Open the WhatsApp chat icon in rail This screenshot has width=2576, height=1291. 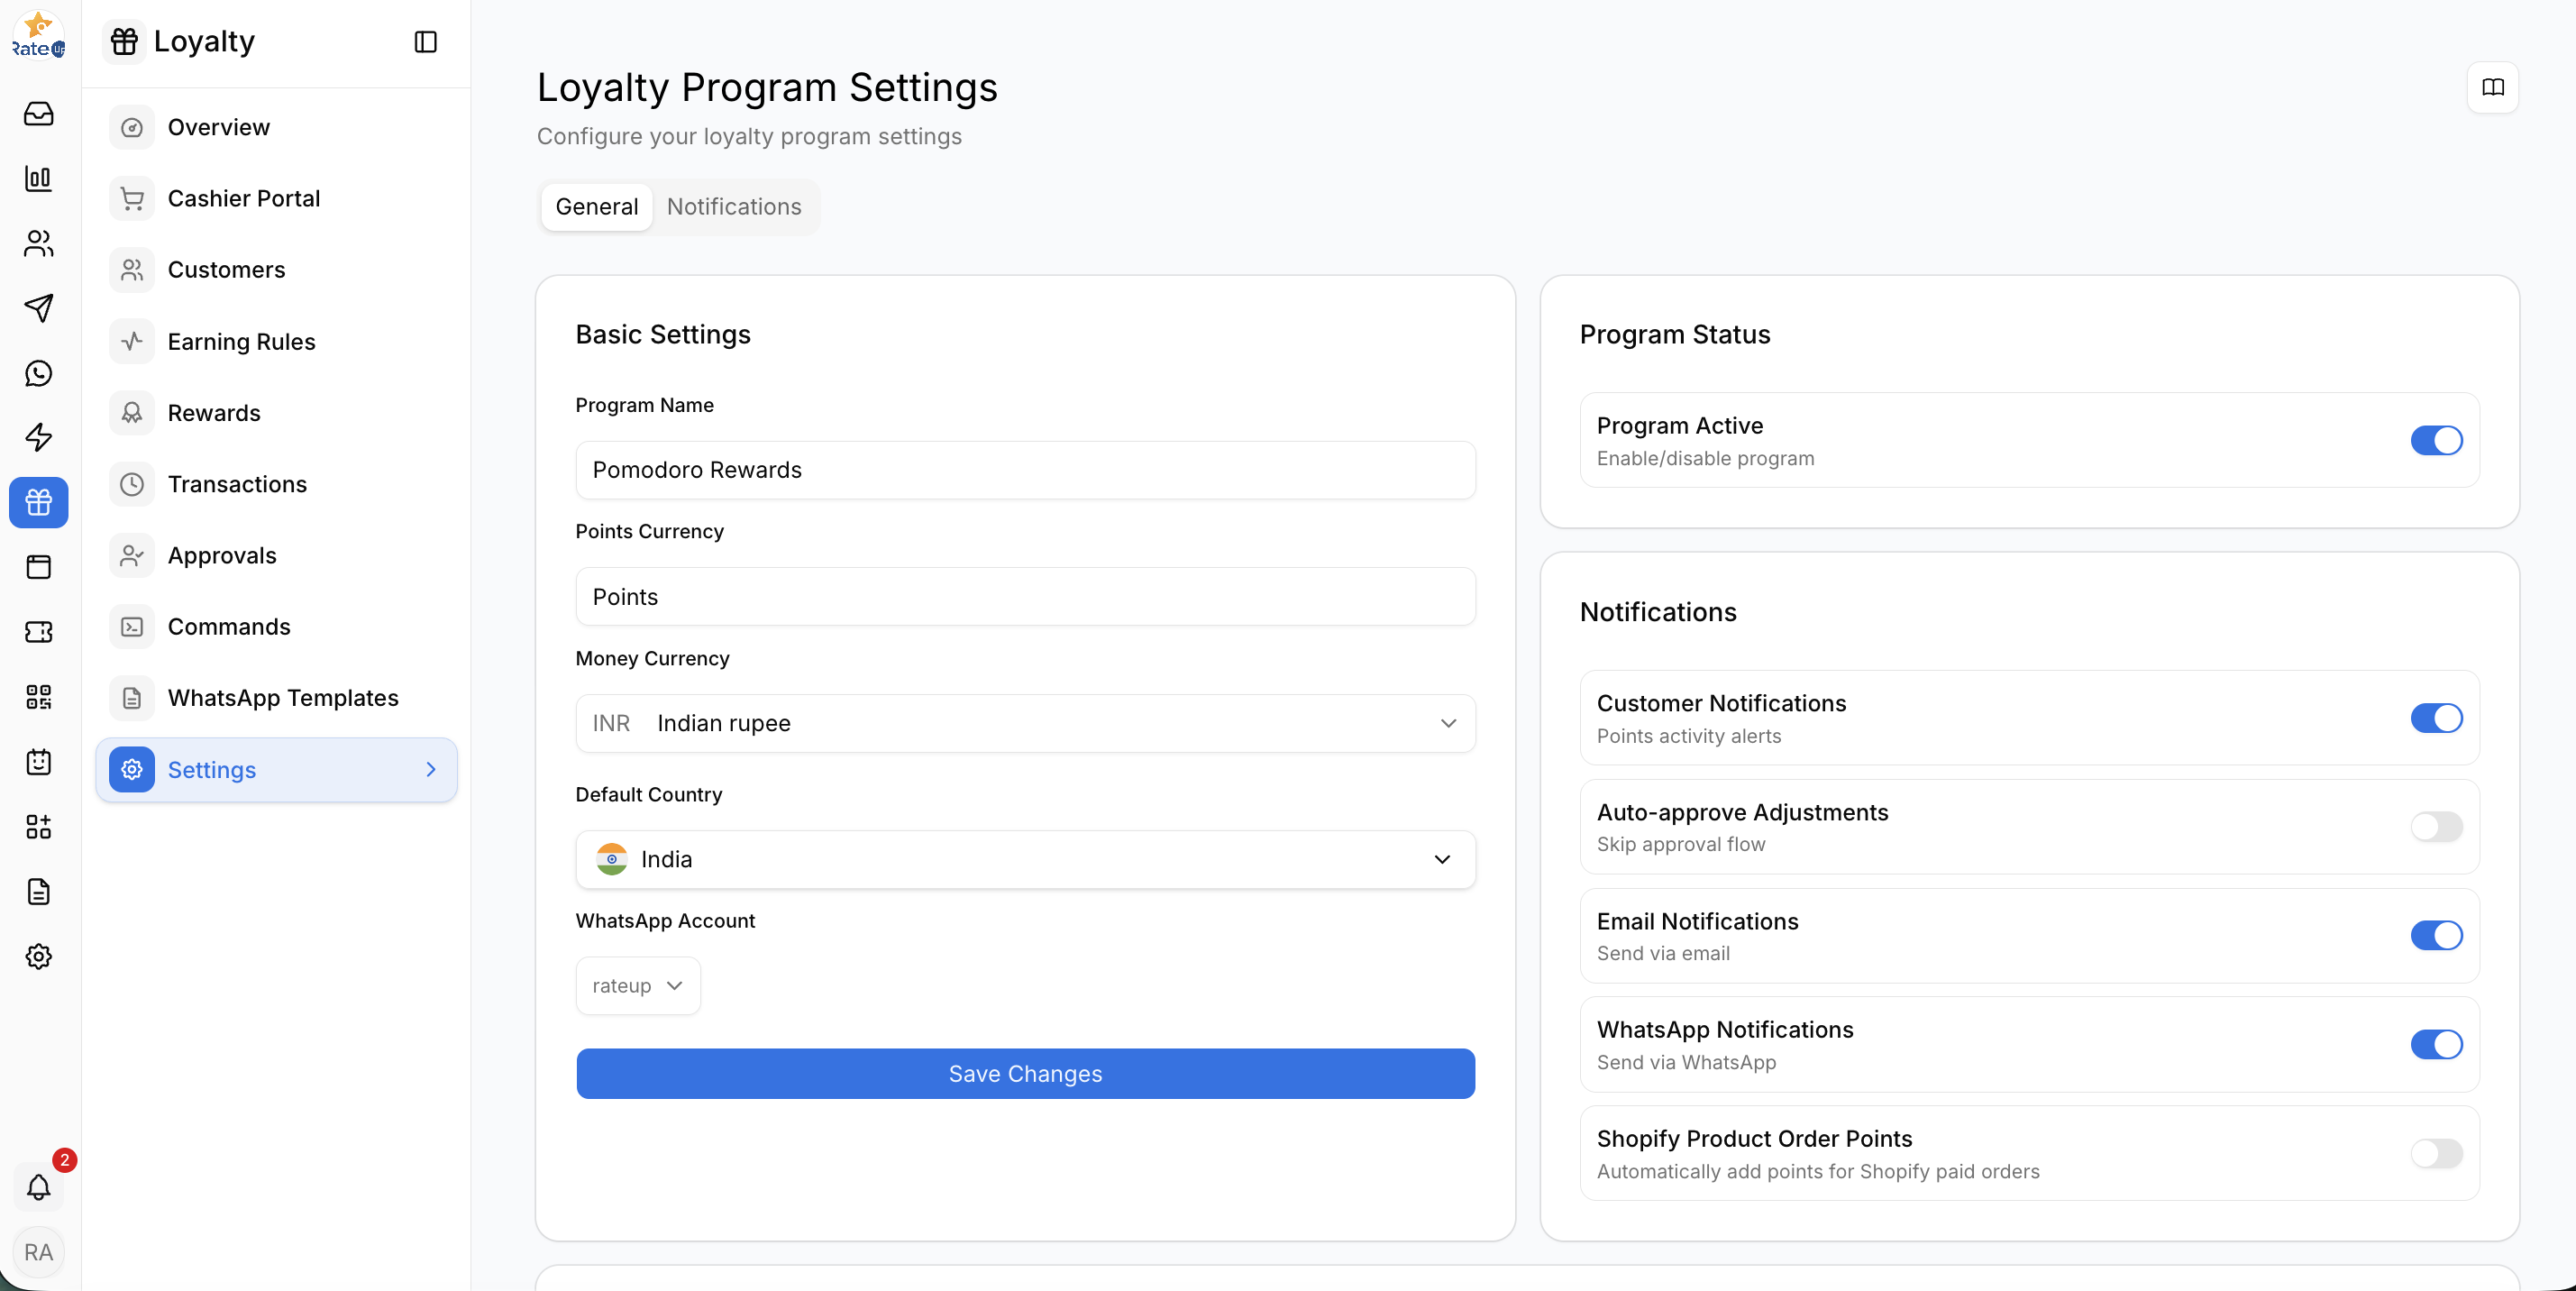38,373
